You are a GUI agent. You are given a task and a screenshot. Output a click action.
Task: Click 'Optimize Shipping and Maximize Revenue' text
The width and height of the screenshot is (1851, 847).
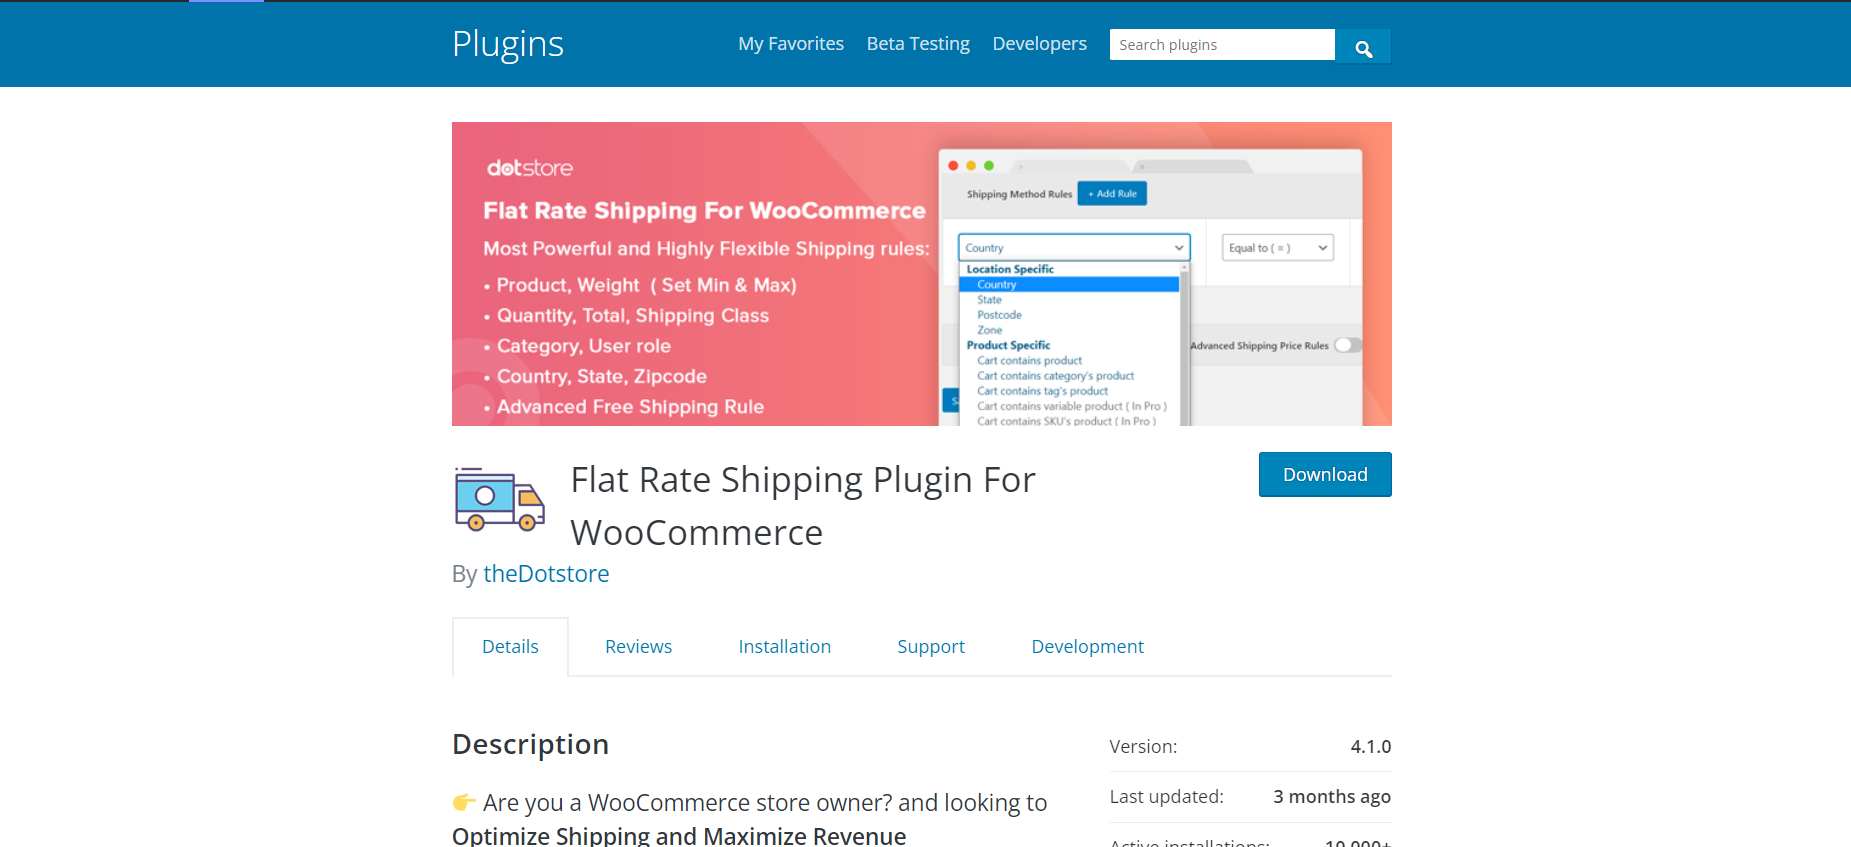pos(679,836)
